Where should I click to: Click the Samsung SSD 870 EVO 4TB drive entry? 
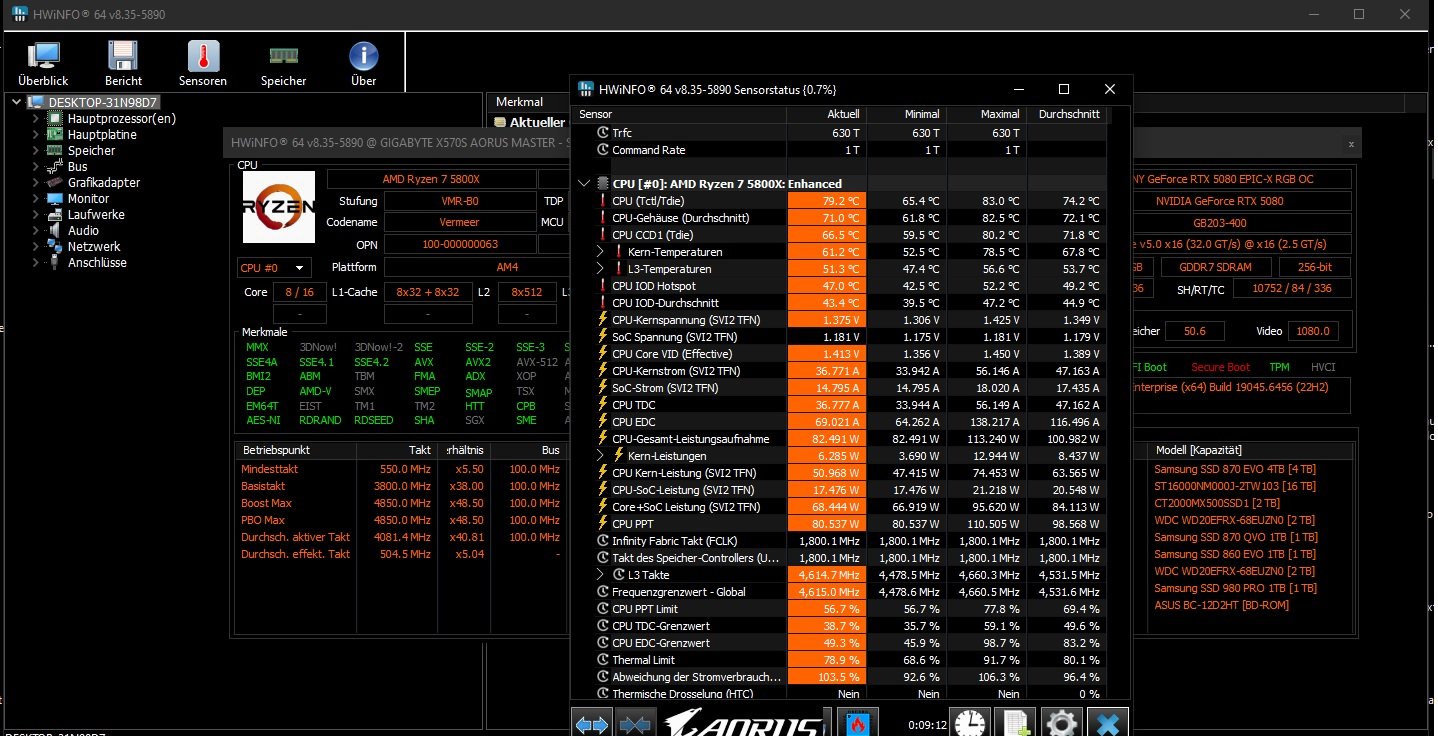pyautogui.click(x=1236, y=469)
